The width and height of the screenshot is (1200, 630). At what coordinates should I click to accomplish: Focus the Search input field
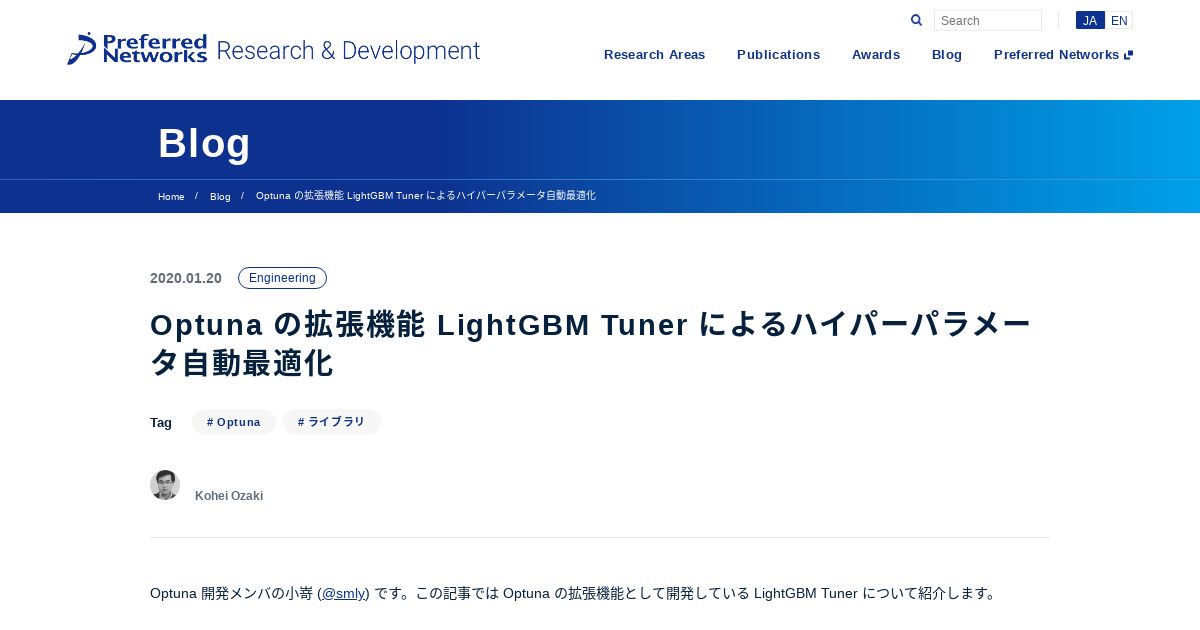pos(988,20)
